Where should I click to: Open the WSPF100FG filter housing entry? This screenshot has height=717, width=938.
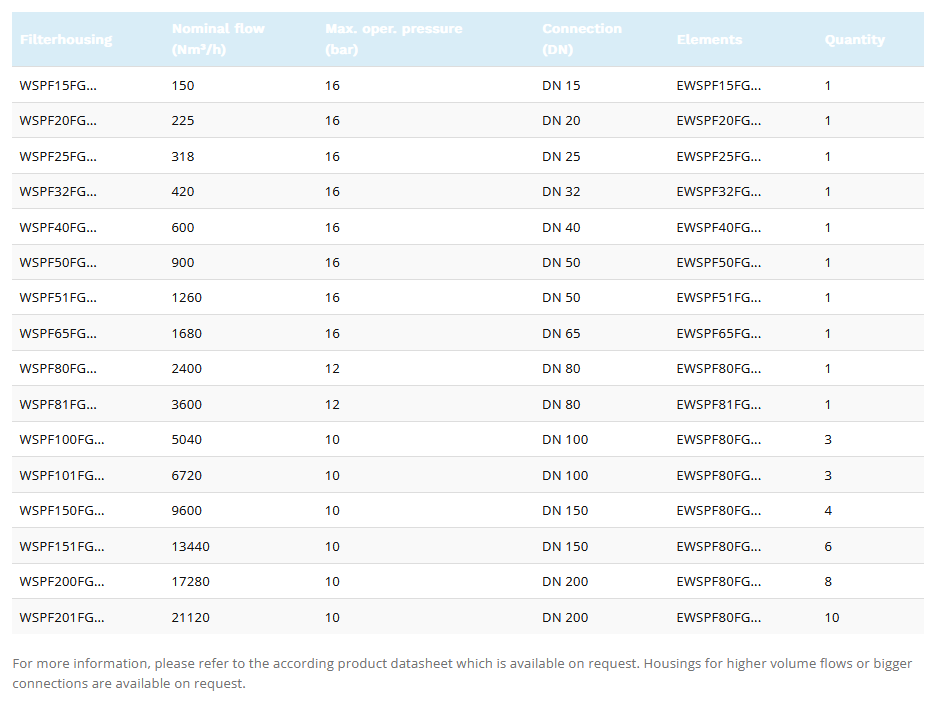62,440
